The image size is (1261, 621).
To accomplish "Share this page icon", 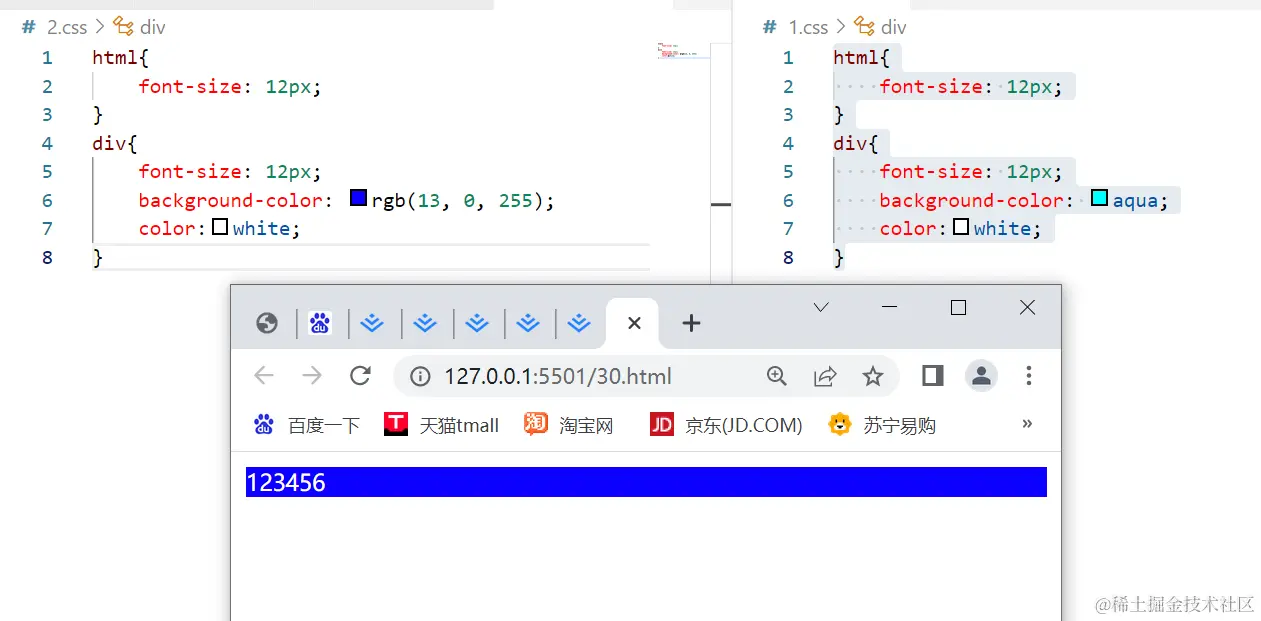I will (825, 376).
